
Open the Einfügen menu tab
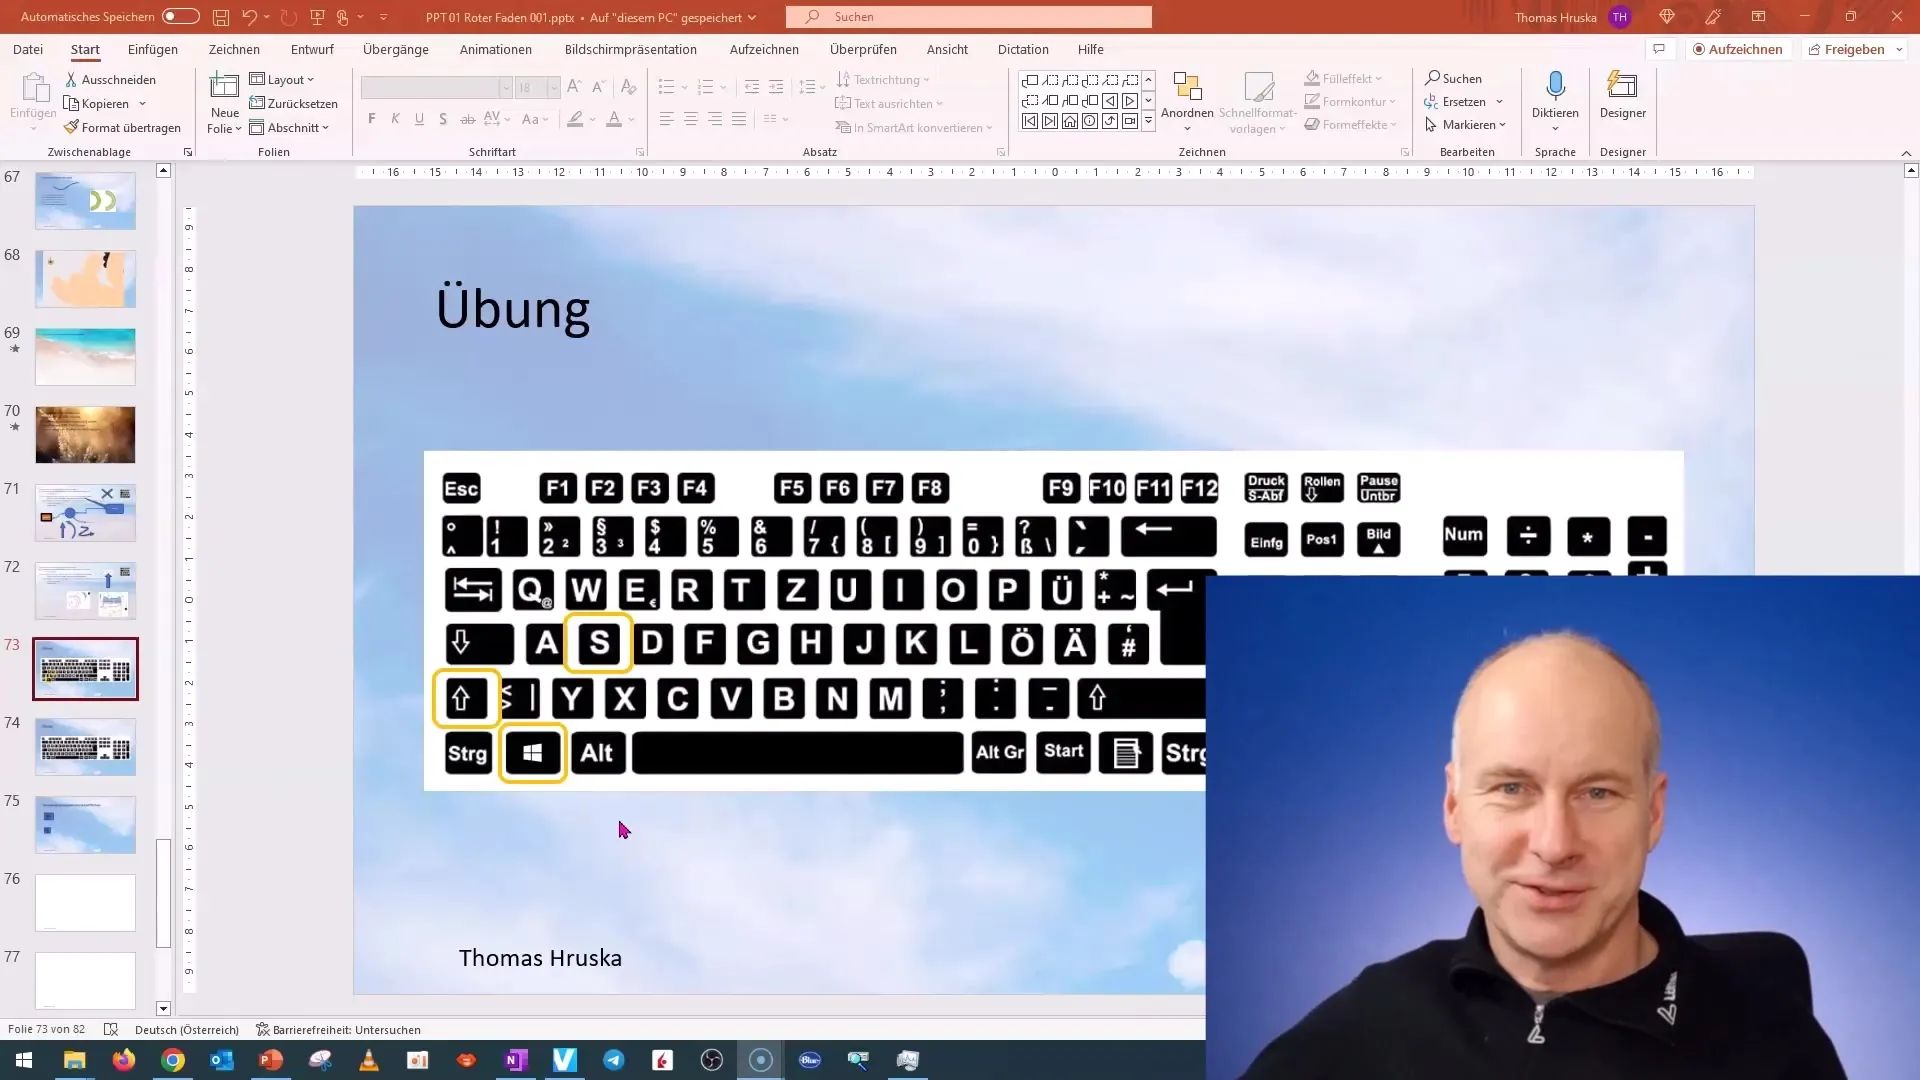pos(152,49)
